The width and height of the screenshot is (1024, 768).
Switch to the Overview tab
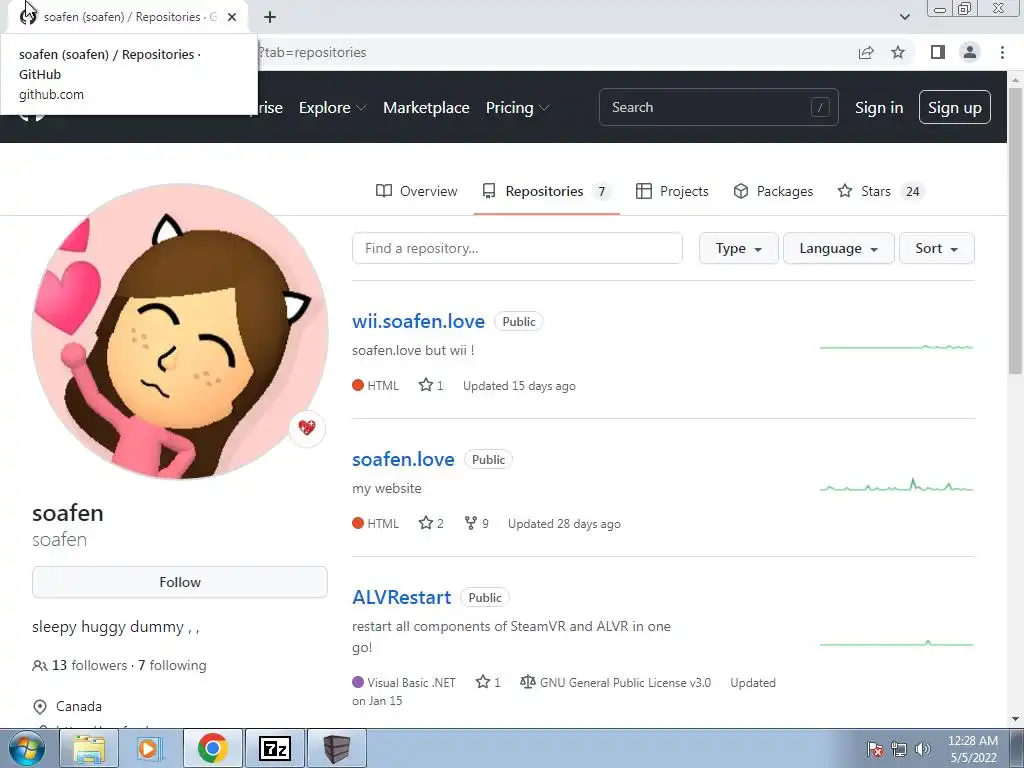tap(417, 191)
